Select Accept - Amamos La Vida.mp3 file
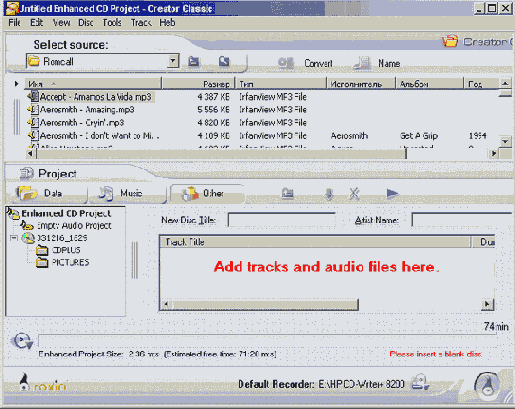 coord(95,97)
